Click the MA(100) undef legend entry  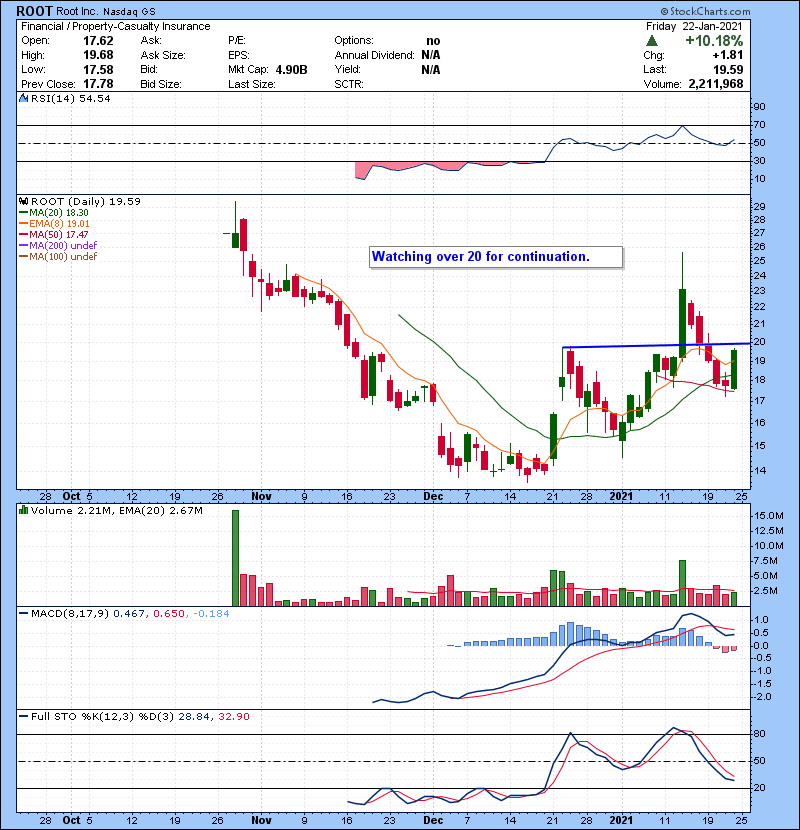point(58,257)
